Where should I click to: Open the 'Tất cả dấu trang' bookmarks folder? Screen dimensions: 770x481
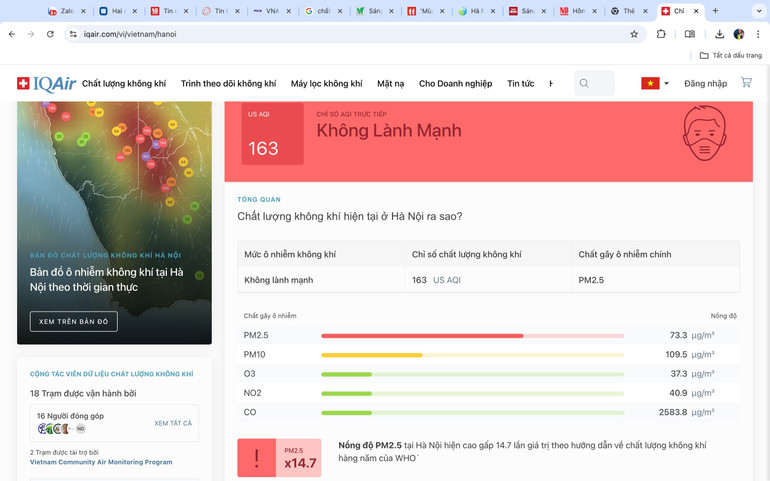730,56
